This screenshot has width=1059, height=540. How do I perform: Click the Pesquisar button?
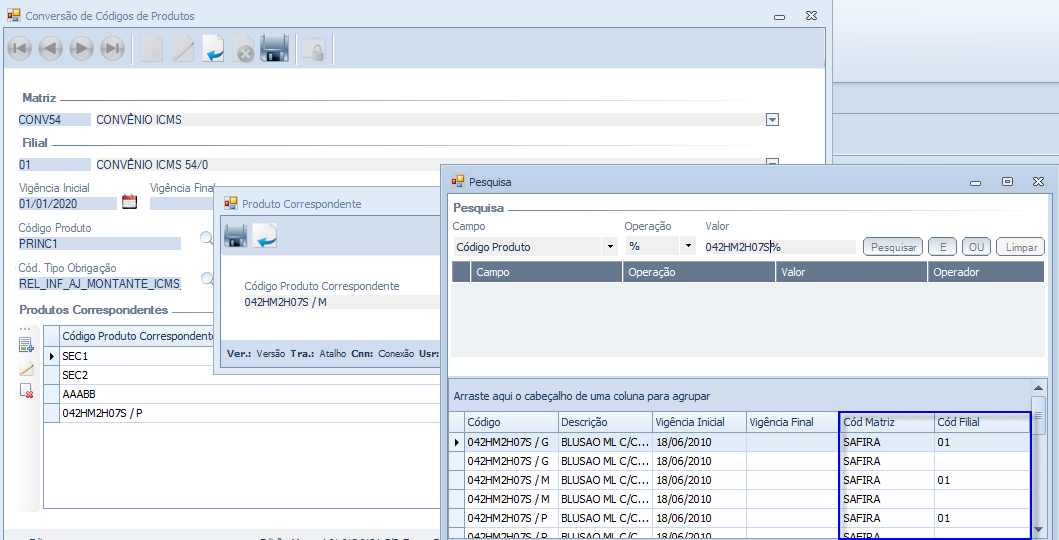893,247
